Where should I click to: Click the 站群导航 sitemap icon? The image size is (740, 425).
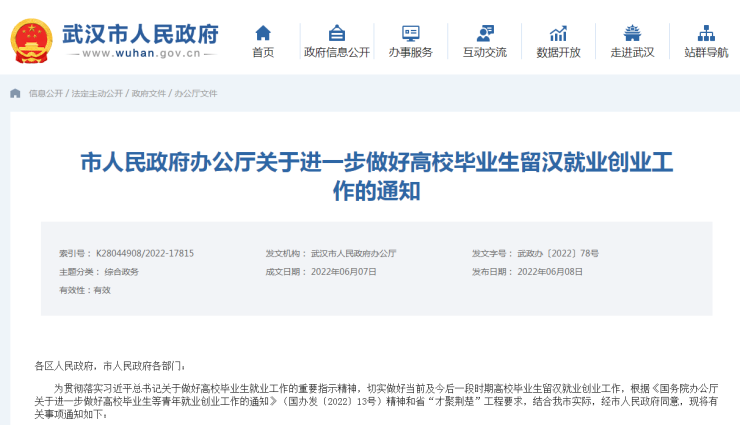point(706,32)
